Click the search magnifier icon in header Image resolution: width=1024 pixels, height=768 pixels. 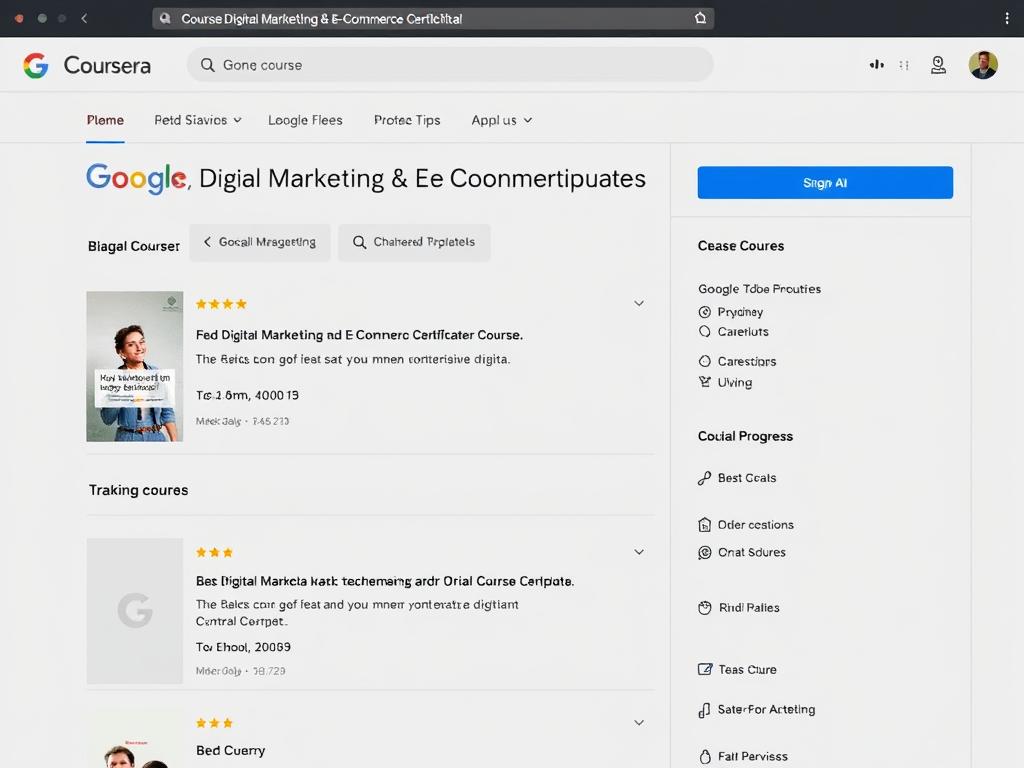point(208,65)
